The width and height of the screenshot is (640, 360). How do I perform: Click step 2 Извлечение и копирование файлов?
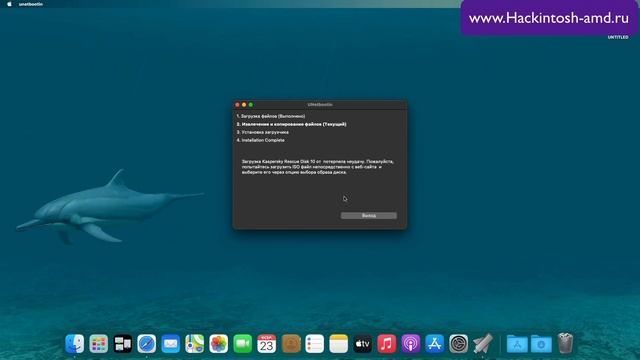(291, 124)
